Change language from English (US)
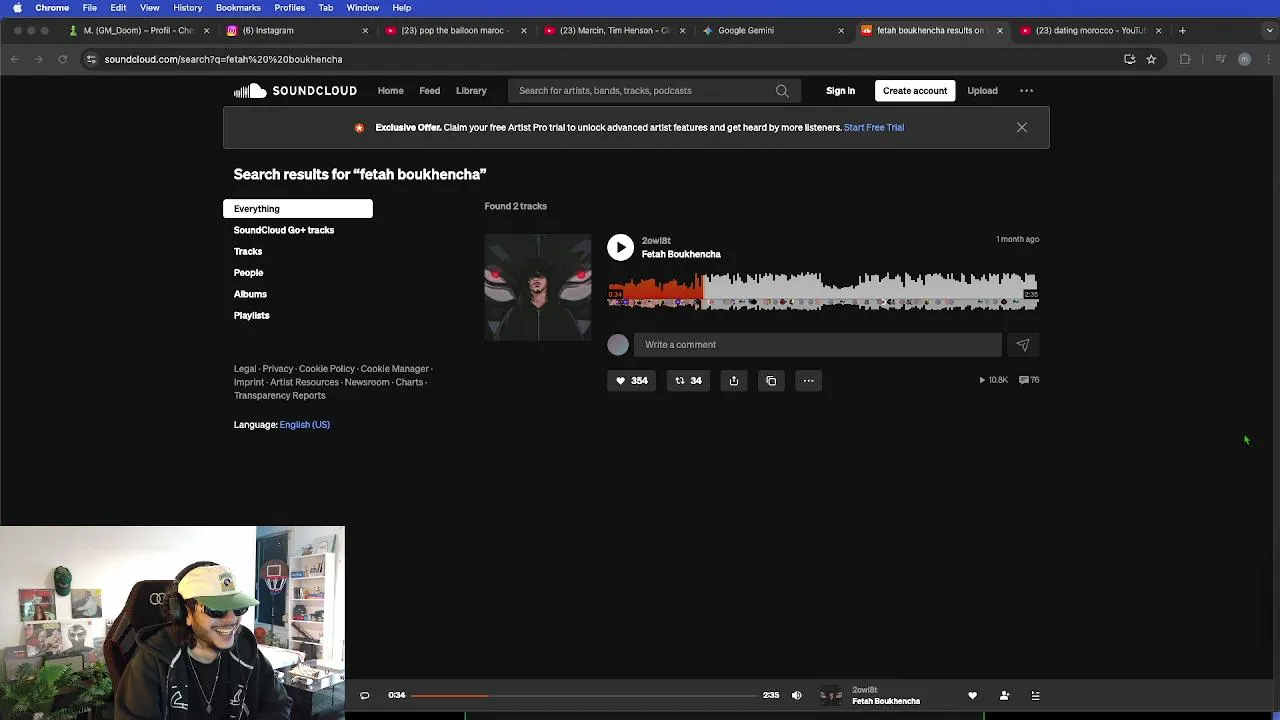1280x720 pixels. click(x=304, y=425)
